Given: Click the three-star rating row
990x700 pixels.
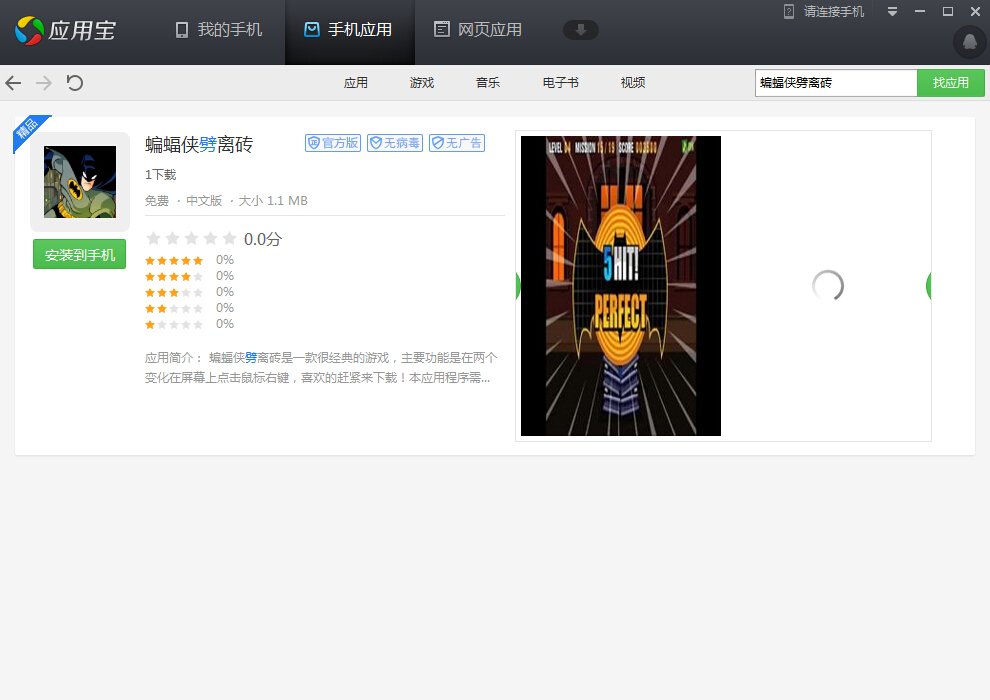Looking at the screenshot, I should click(x=189, y=292).
